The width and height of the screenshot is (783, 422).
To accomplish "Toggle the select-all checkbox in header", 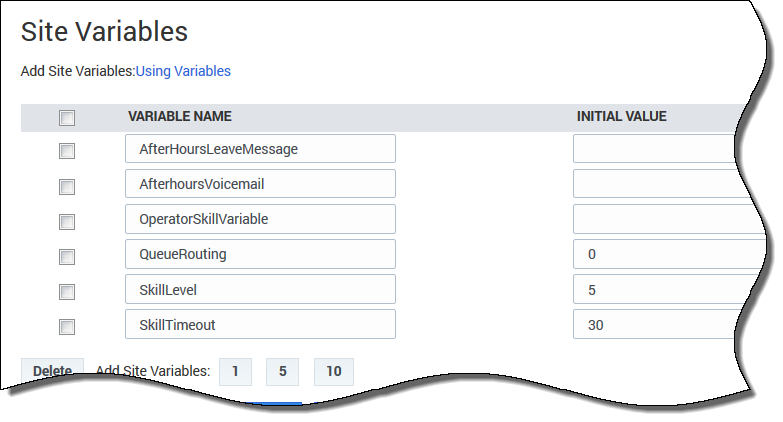I will click(x=67, y=118).
